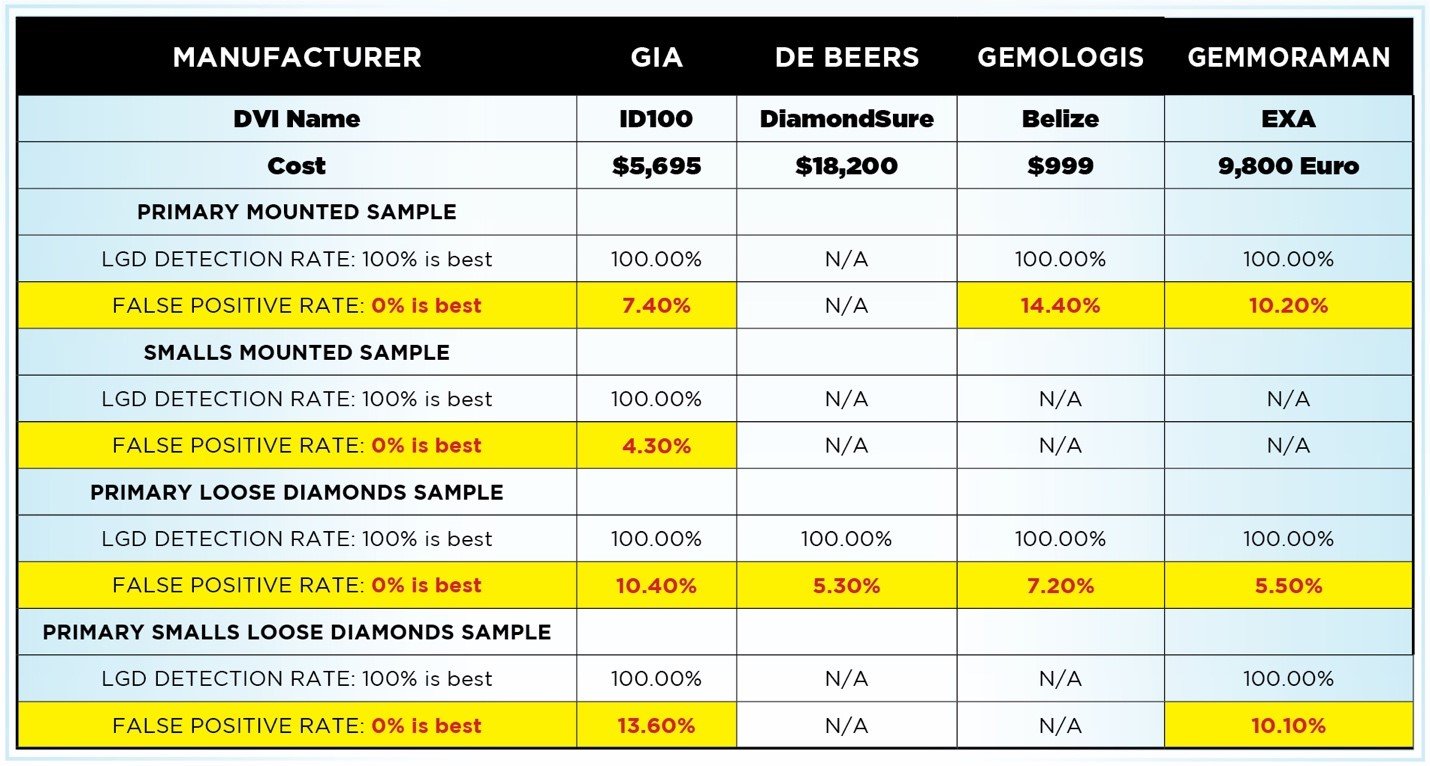Click the PRIMARY MOUNTED SAMPLE row label
This screenshot has height=766, width=1430.
point(297,212)
